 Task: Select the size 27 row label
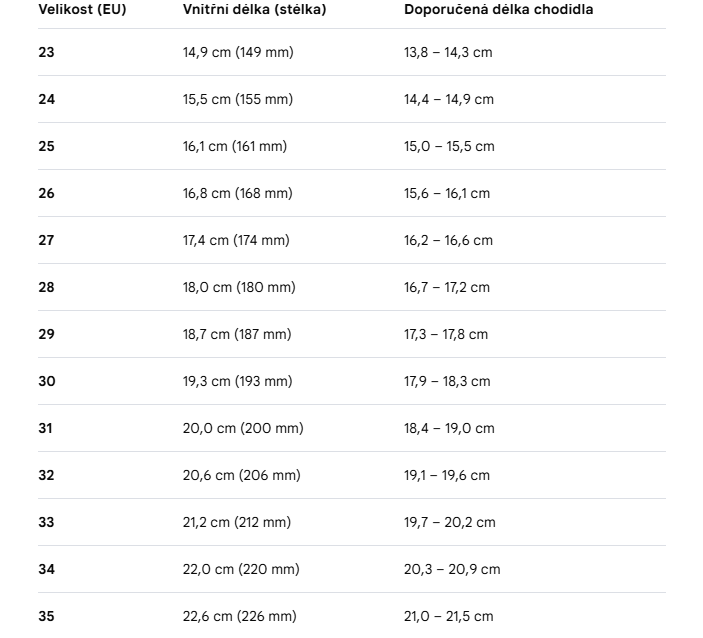[x=46, y=240]
